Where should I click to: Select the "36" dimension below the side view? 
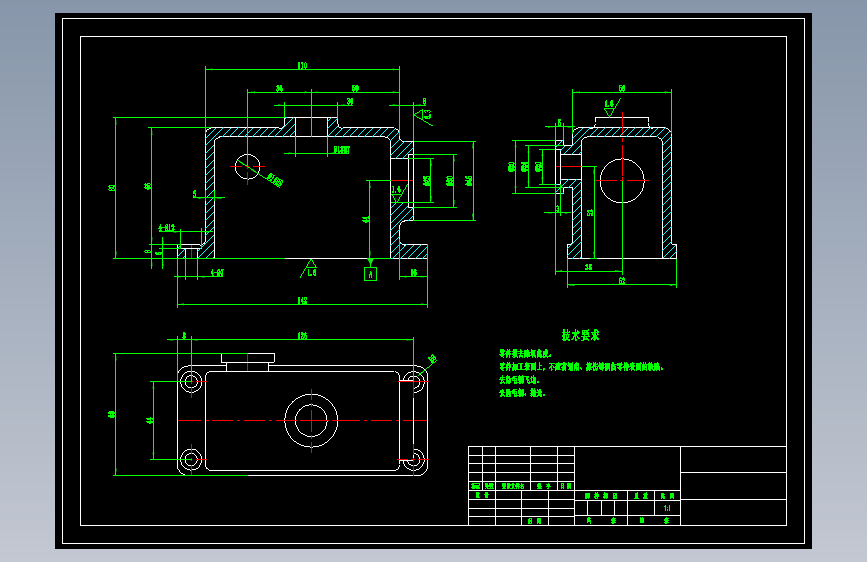point(589,267)
